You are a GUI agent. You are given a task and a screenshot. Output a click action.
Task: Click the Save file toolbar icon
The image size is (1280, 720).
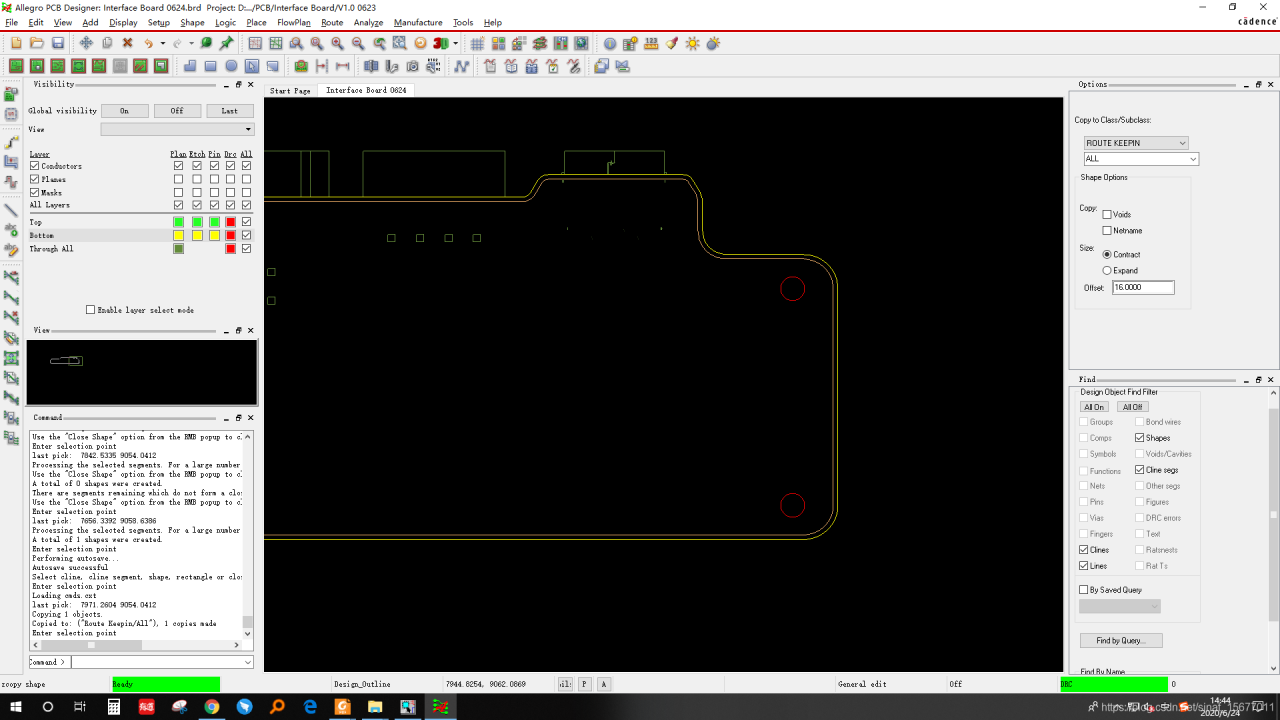point(58,43)
